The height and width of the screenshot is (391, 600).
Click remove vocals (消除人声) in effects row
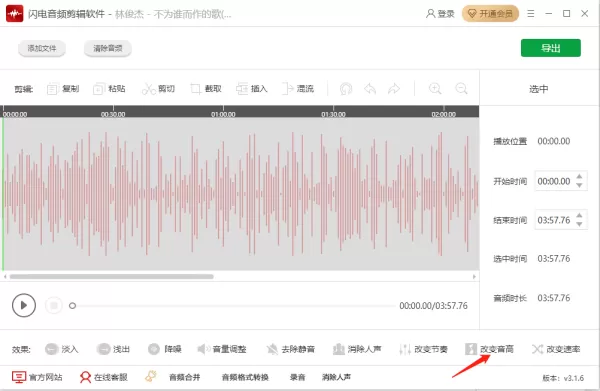tap(357, 349)
